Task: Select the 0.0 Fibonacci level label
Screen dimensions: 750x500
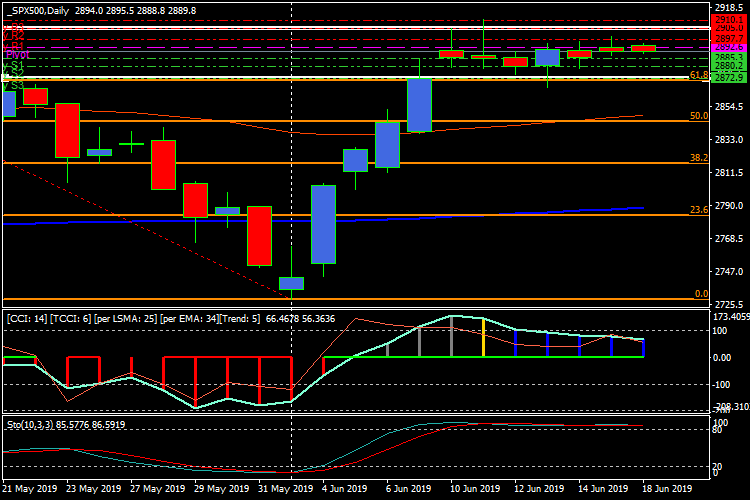Action: point(701,293)
